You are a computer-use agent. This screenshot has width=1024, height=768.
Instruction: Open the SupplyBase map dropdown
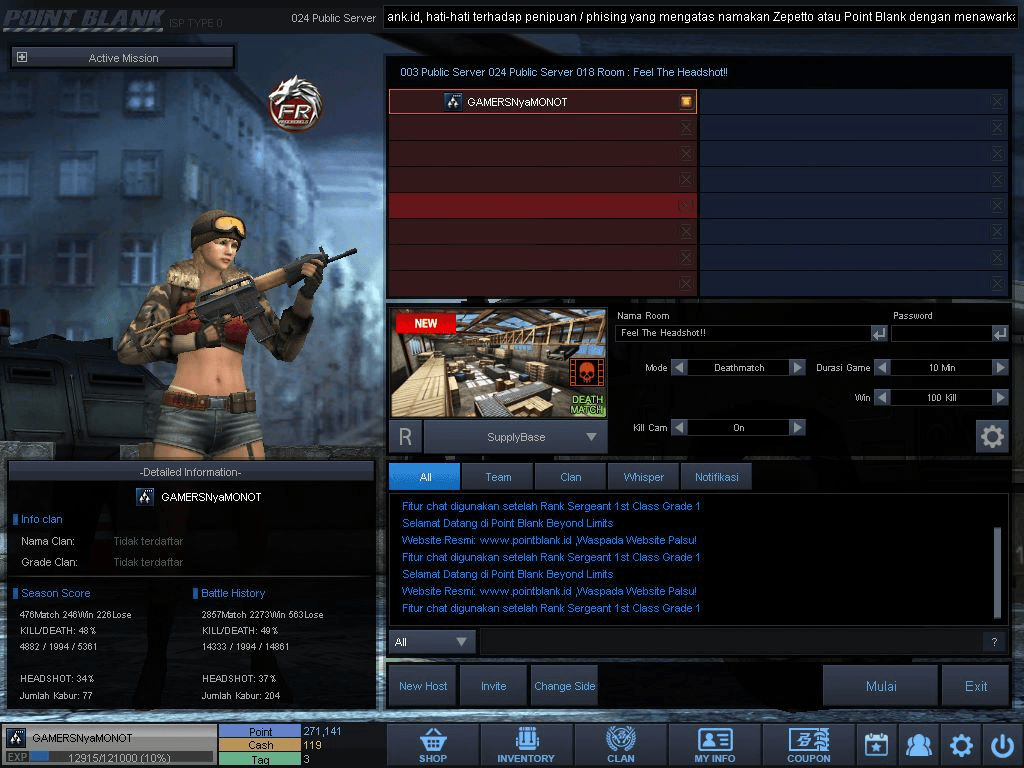tap(515, 437)
